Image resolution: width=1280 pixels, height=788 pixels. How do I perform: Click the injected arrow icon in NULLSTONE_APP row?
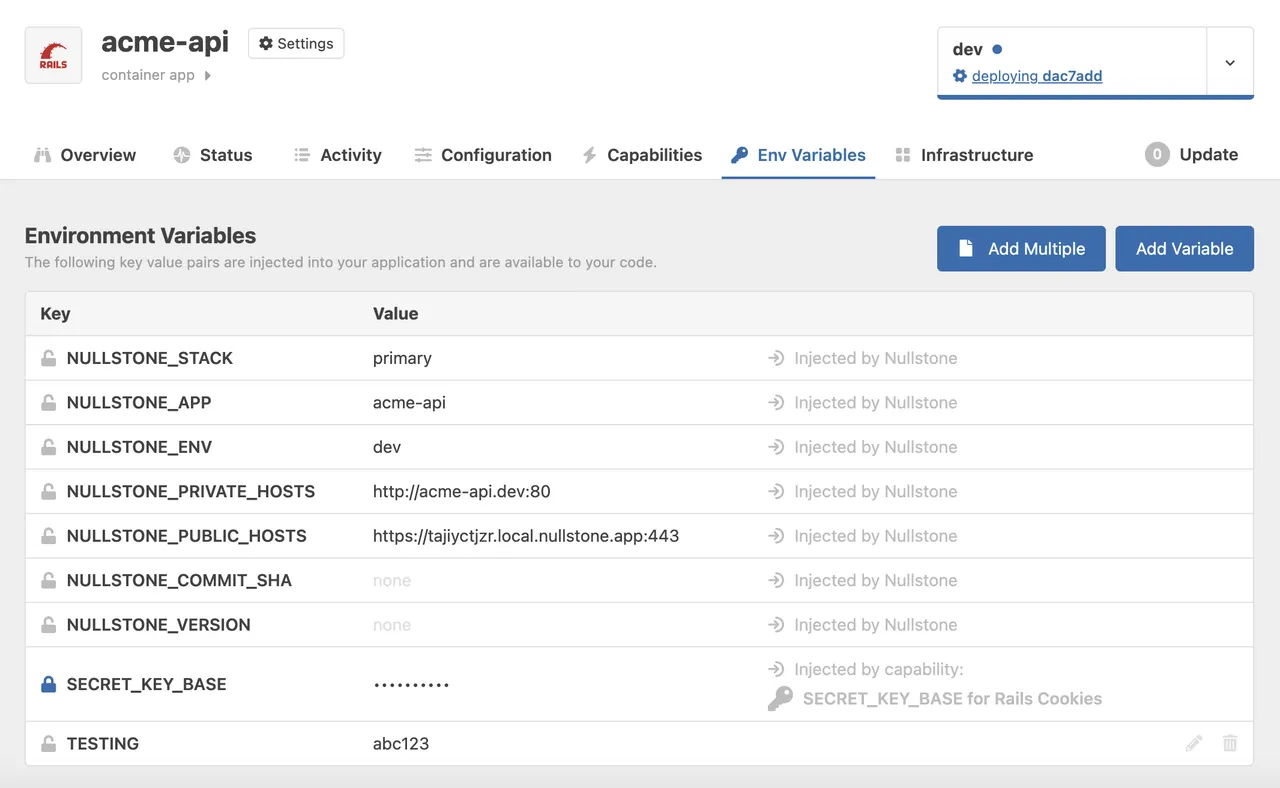(x=776, y=402)
